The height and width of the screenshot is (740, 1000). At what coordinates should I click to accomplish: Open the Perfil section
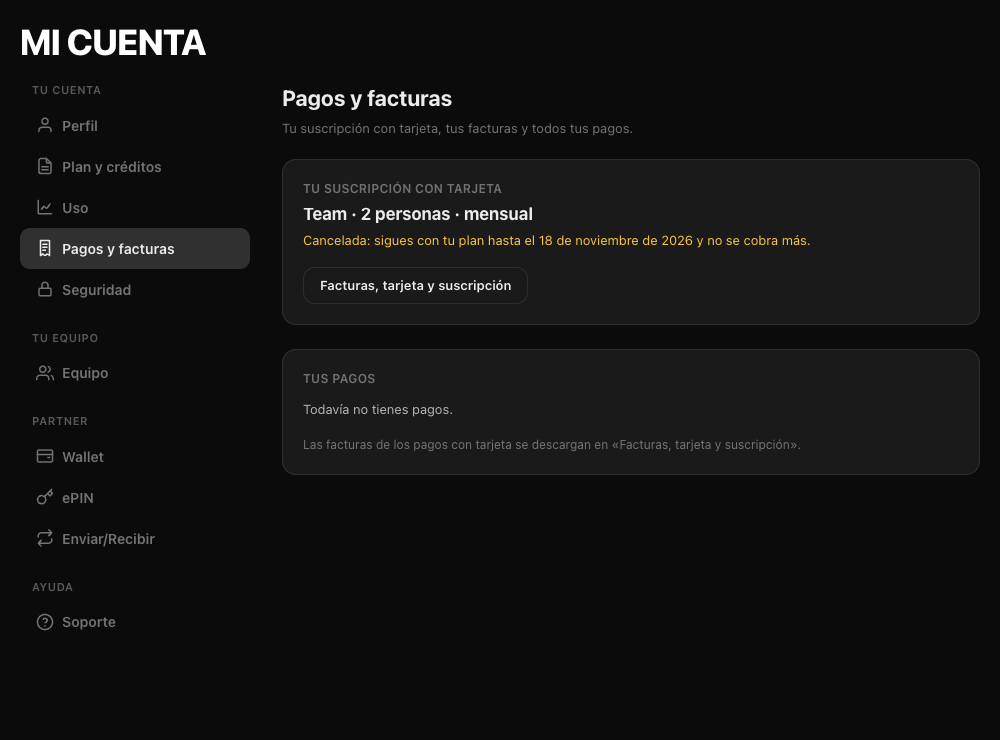click(135, 126)
